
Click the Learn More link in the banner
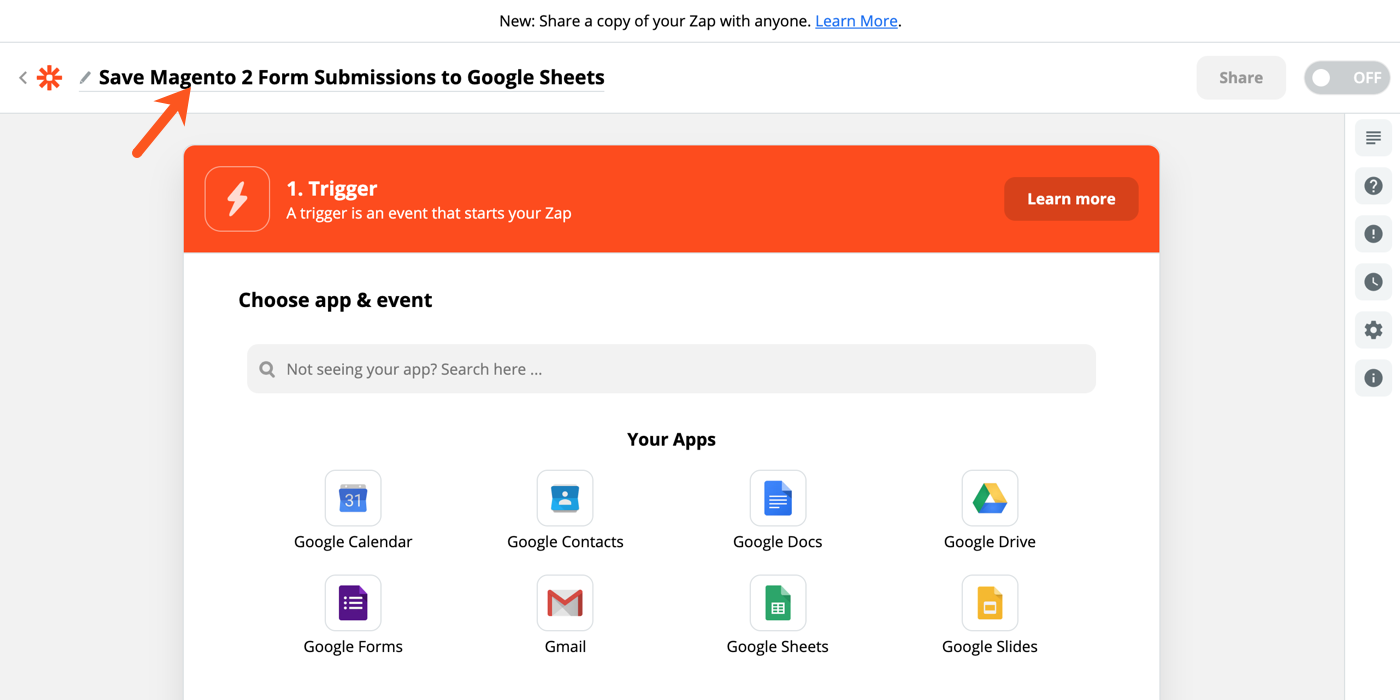[855, 20]
